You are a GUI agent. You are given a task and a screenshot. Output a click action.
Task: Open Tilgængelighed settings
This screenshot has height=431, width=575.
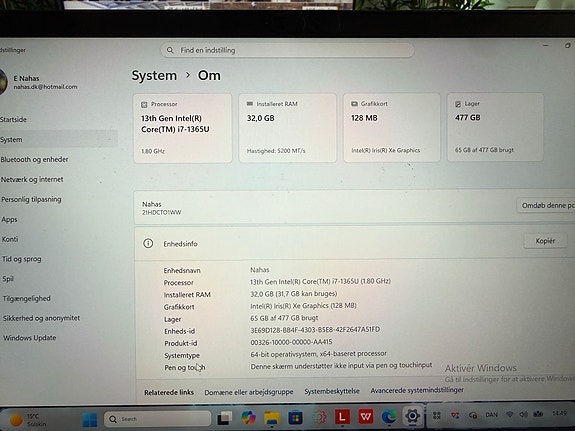point(26,298)
